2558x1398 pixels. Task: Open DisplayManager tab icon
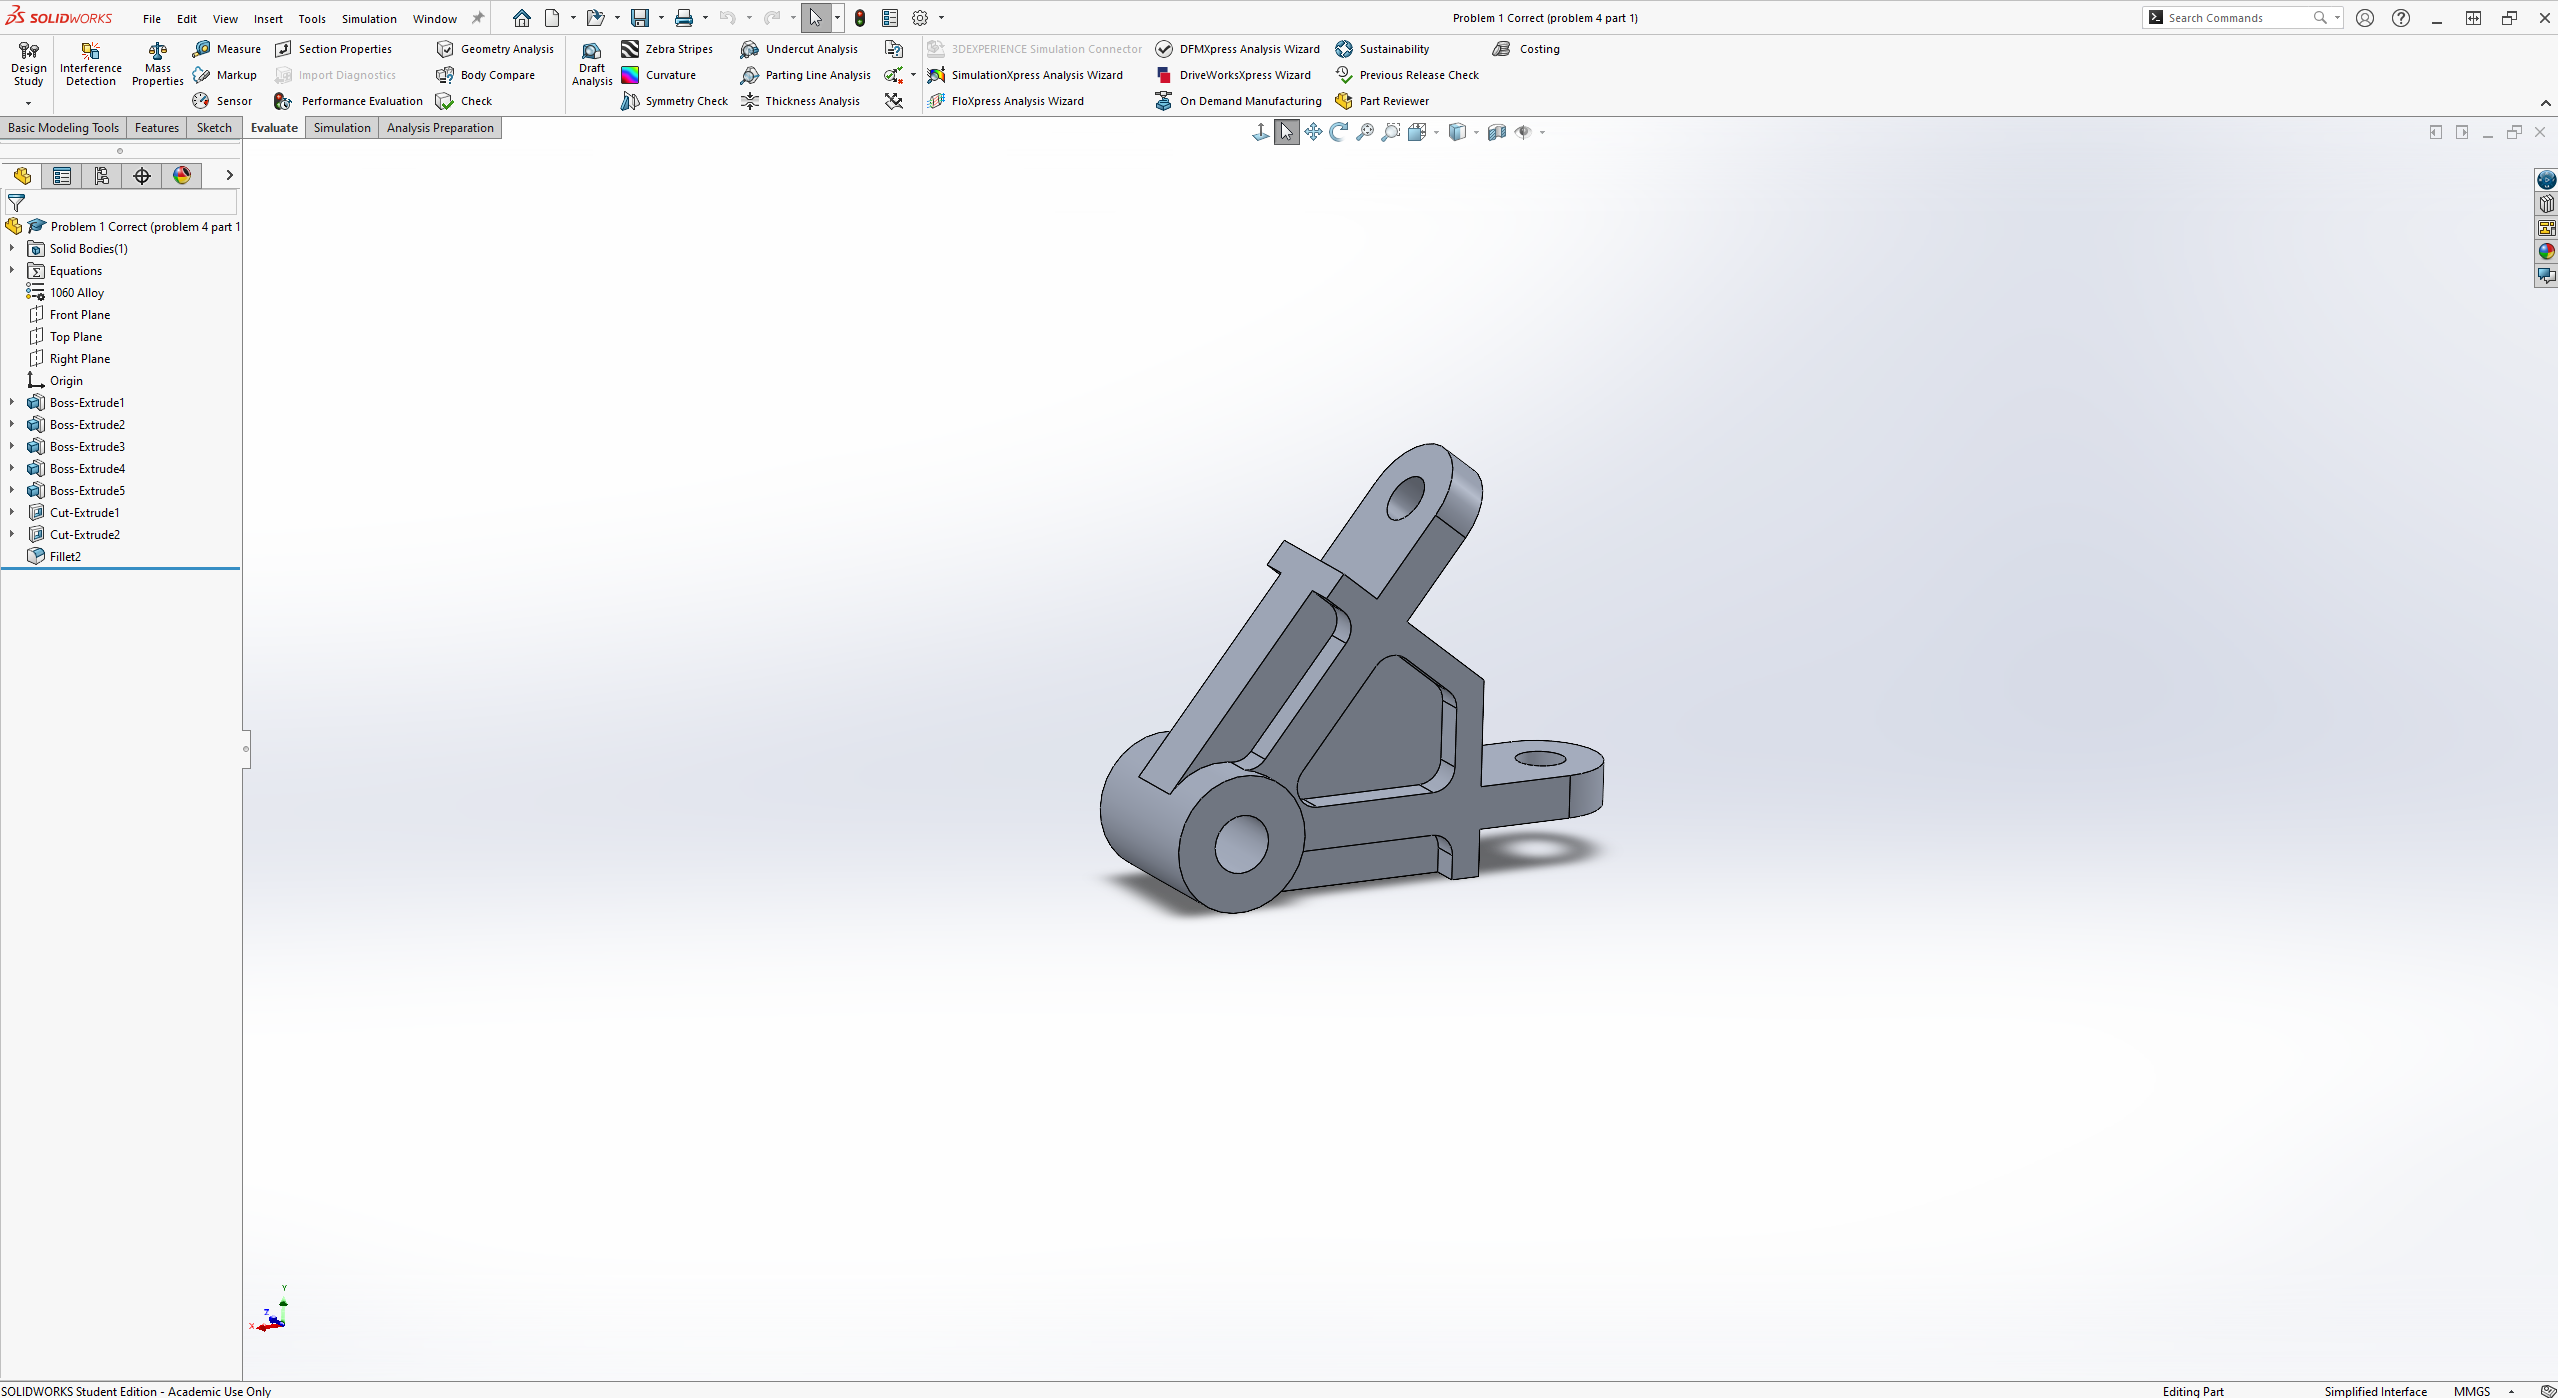[x=182, y=176]
